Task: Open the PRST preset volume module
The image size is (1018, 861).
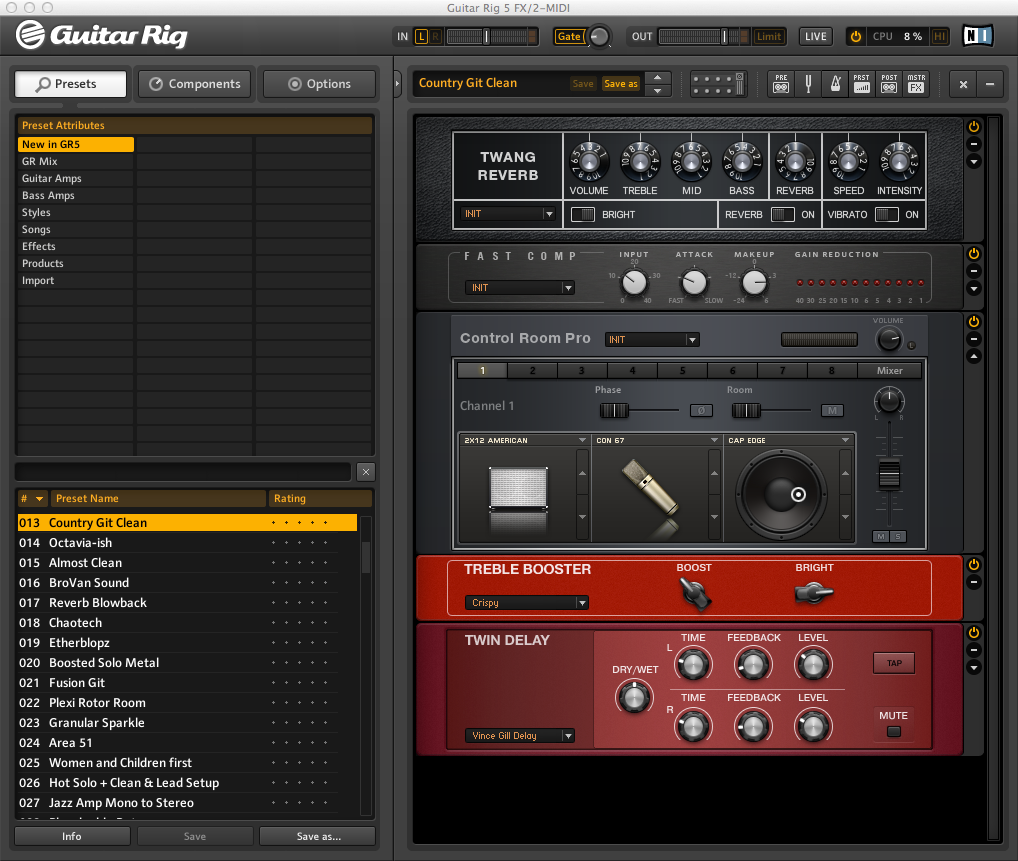Action: pyautogui.click(x=862, y=84)
